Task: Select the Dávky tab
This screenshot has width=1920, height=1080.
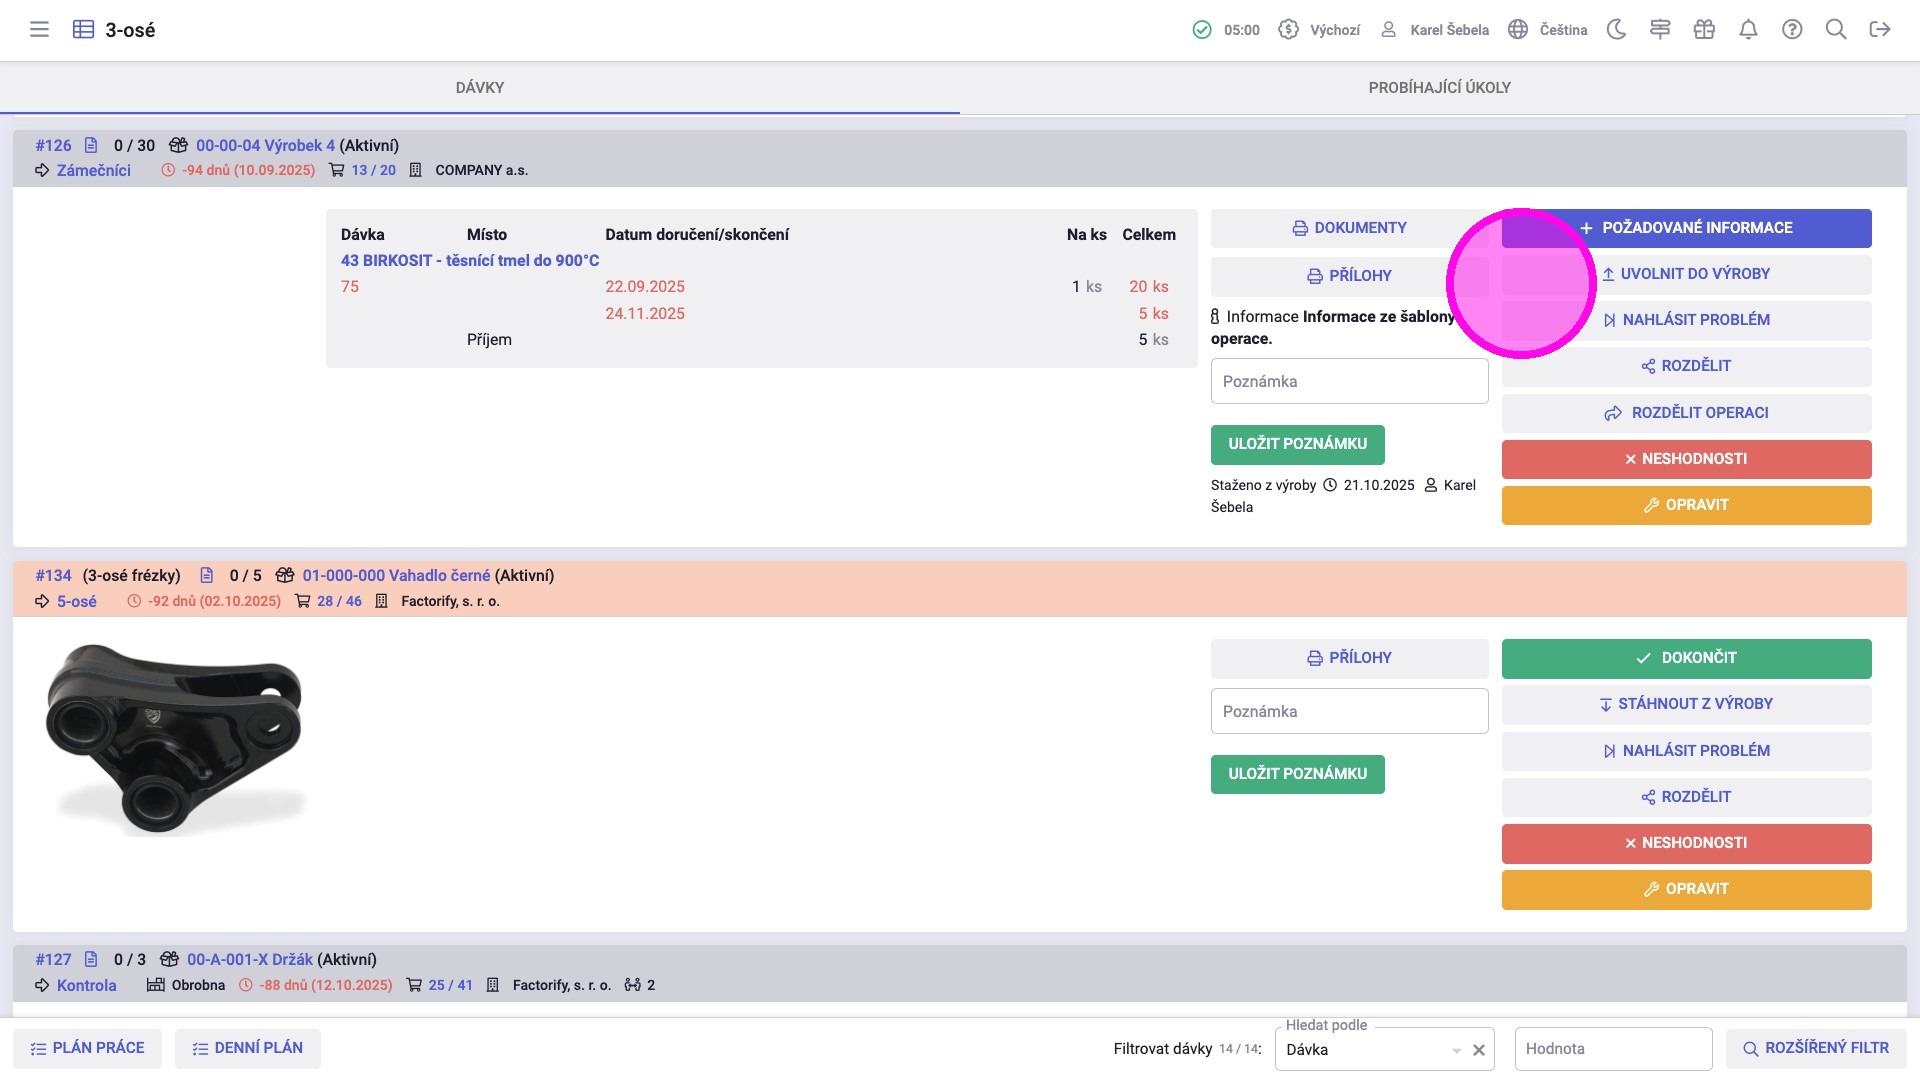Action: click(x=479, y=88)
